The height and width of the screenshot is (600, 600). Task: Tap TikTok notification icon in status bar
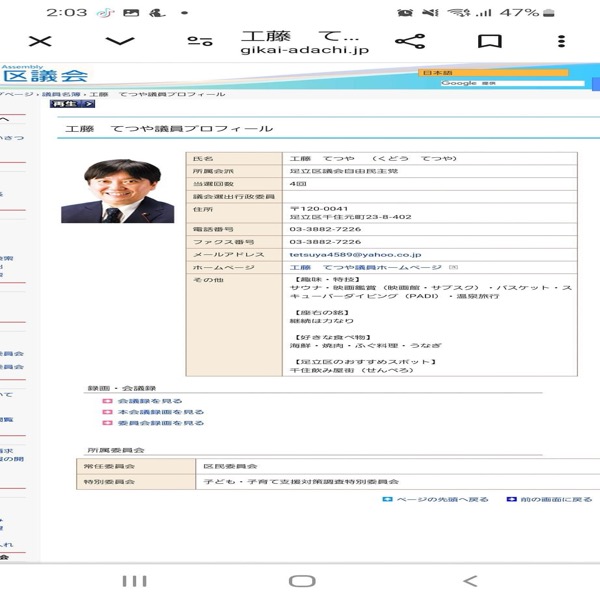pyautogui.click(x=105, y=13)
